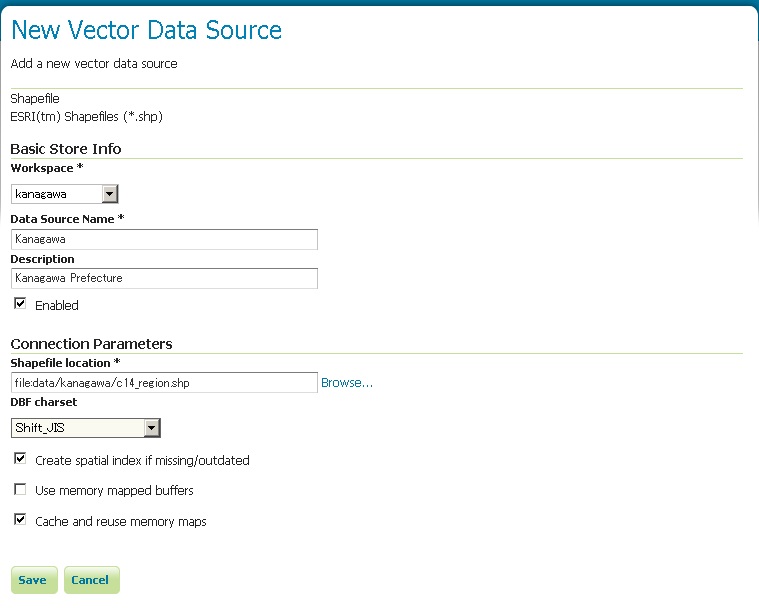The width and height of the screenshot is (759, 615).
Task: Enable the Use memory mapped buffers checkbox
Action: [x=20, y=490]
